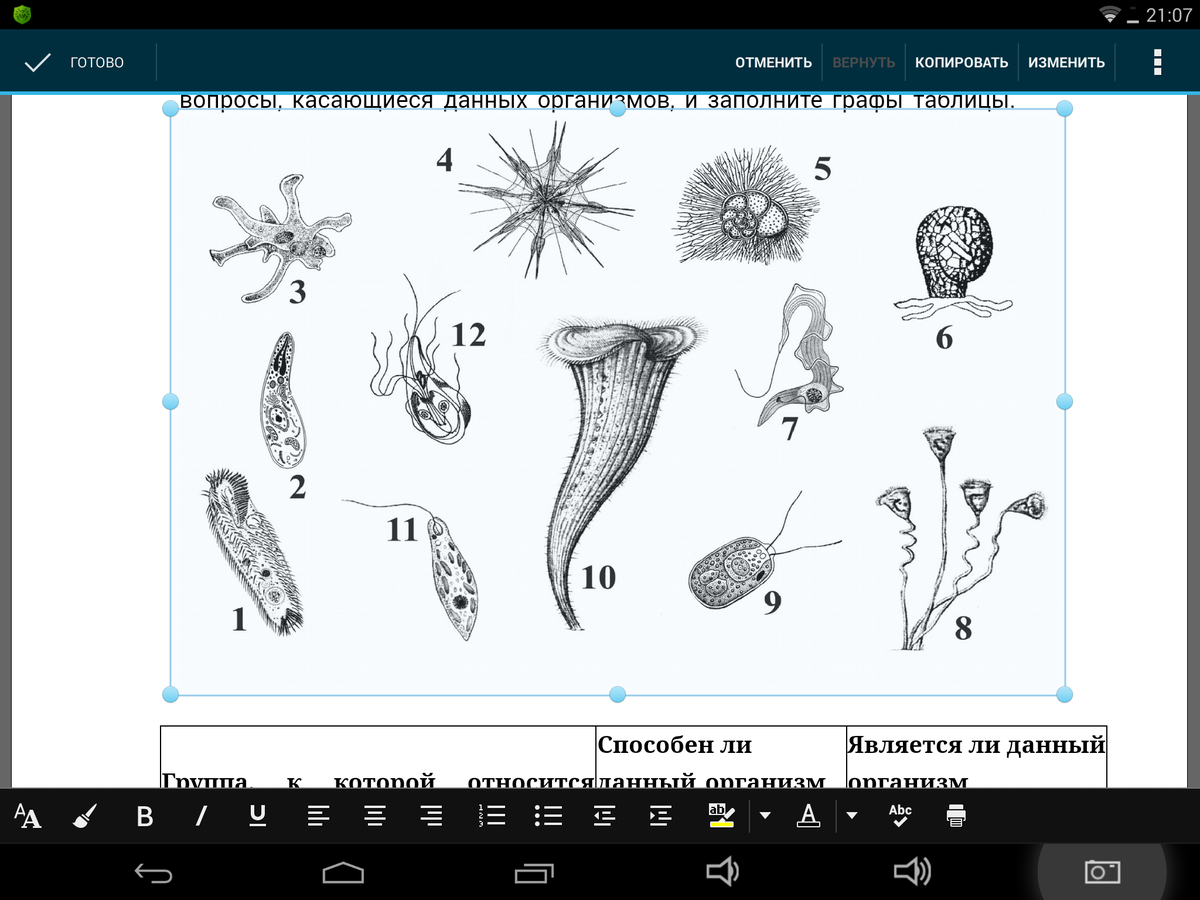Open the three-dot overflow menu
The image size is (1200, 900).
click(x=1157, y=62)
